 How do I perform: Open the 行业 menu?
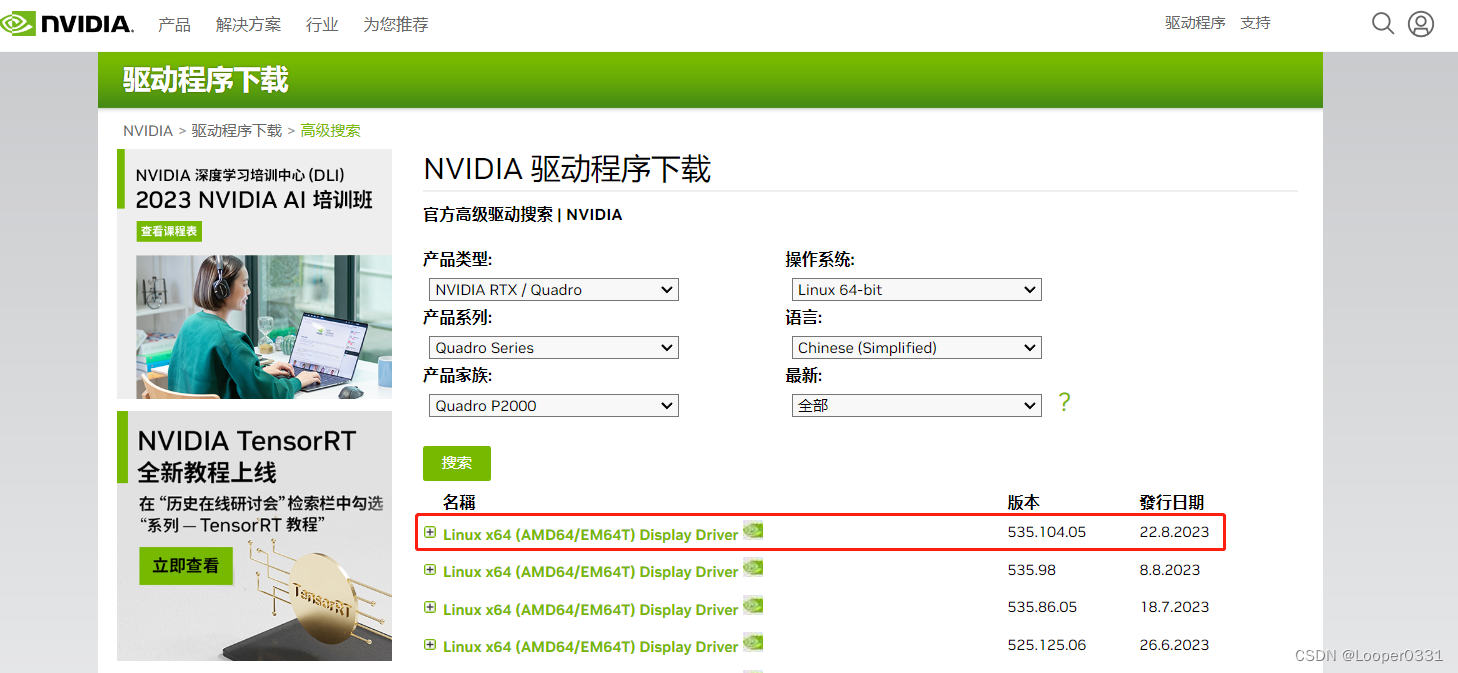click(322, 24)
